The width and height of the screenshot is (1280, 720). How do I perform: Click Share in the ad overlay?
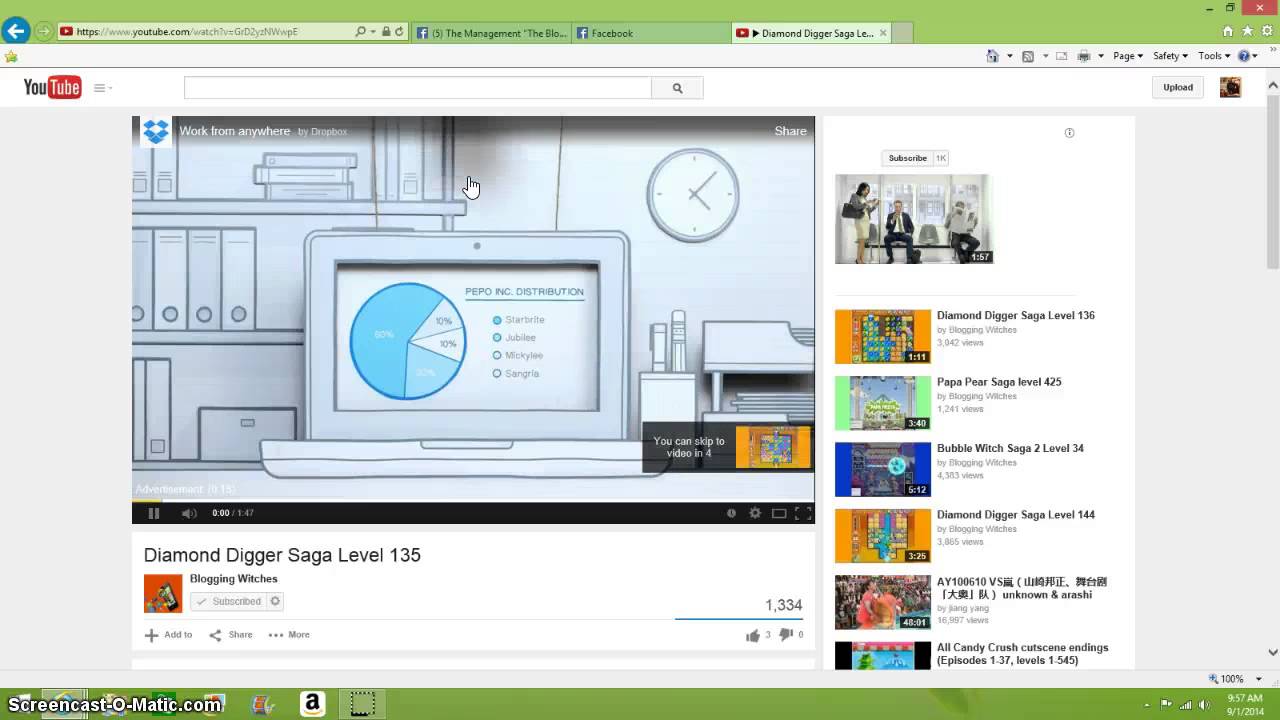point(790,131)
